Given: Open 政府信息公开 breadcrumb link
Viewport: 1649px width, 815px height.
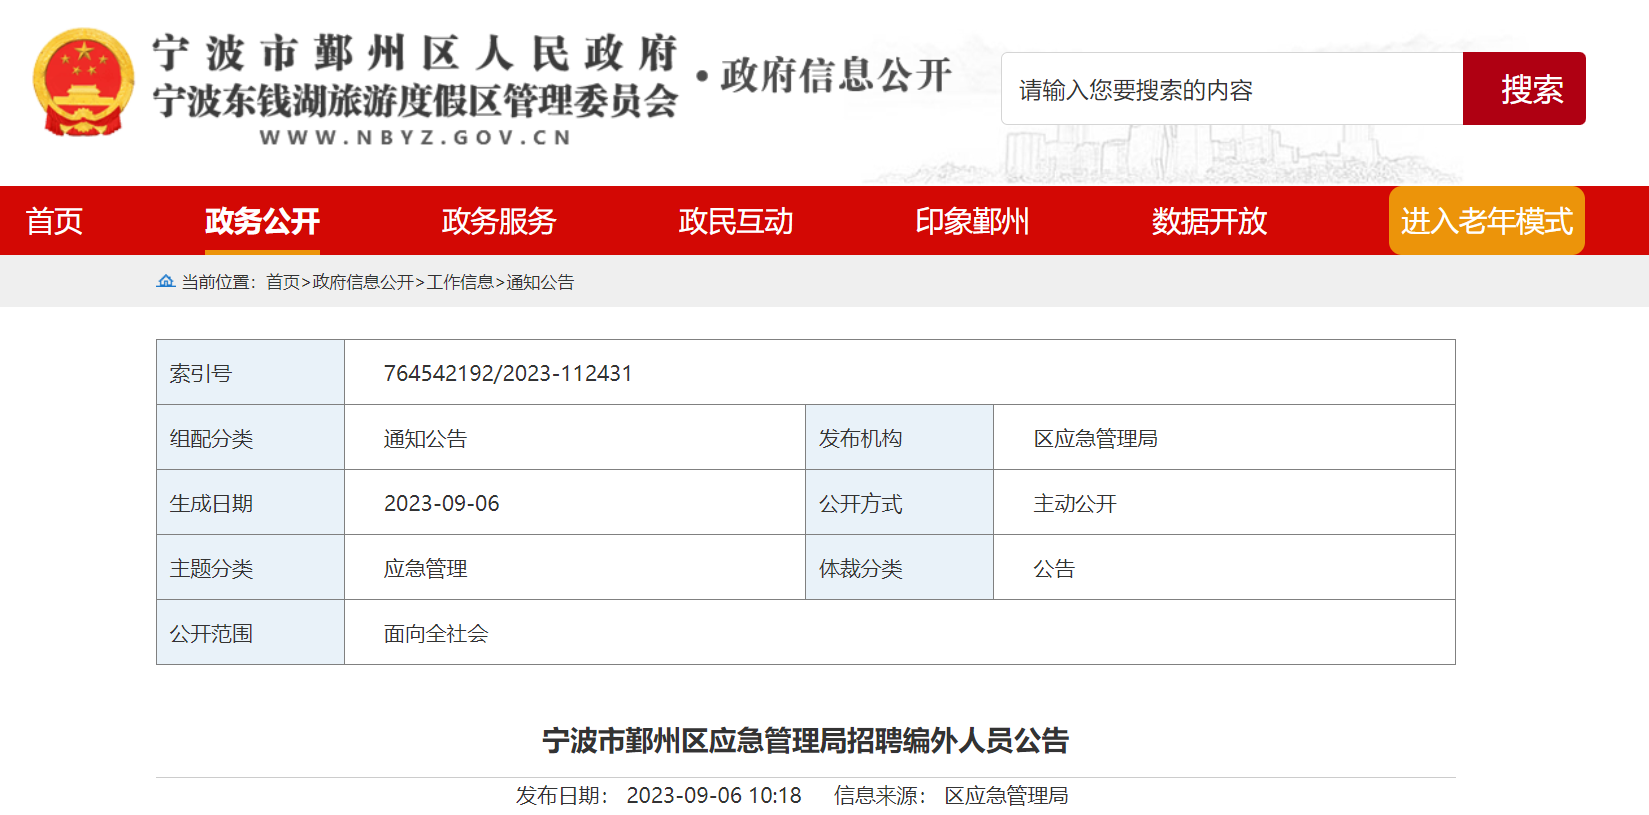Looking at the screenshot, I should 363,282.
